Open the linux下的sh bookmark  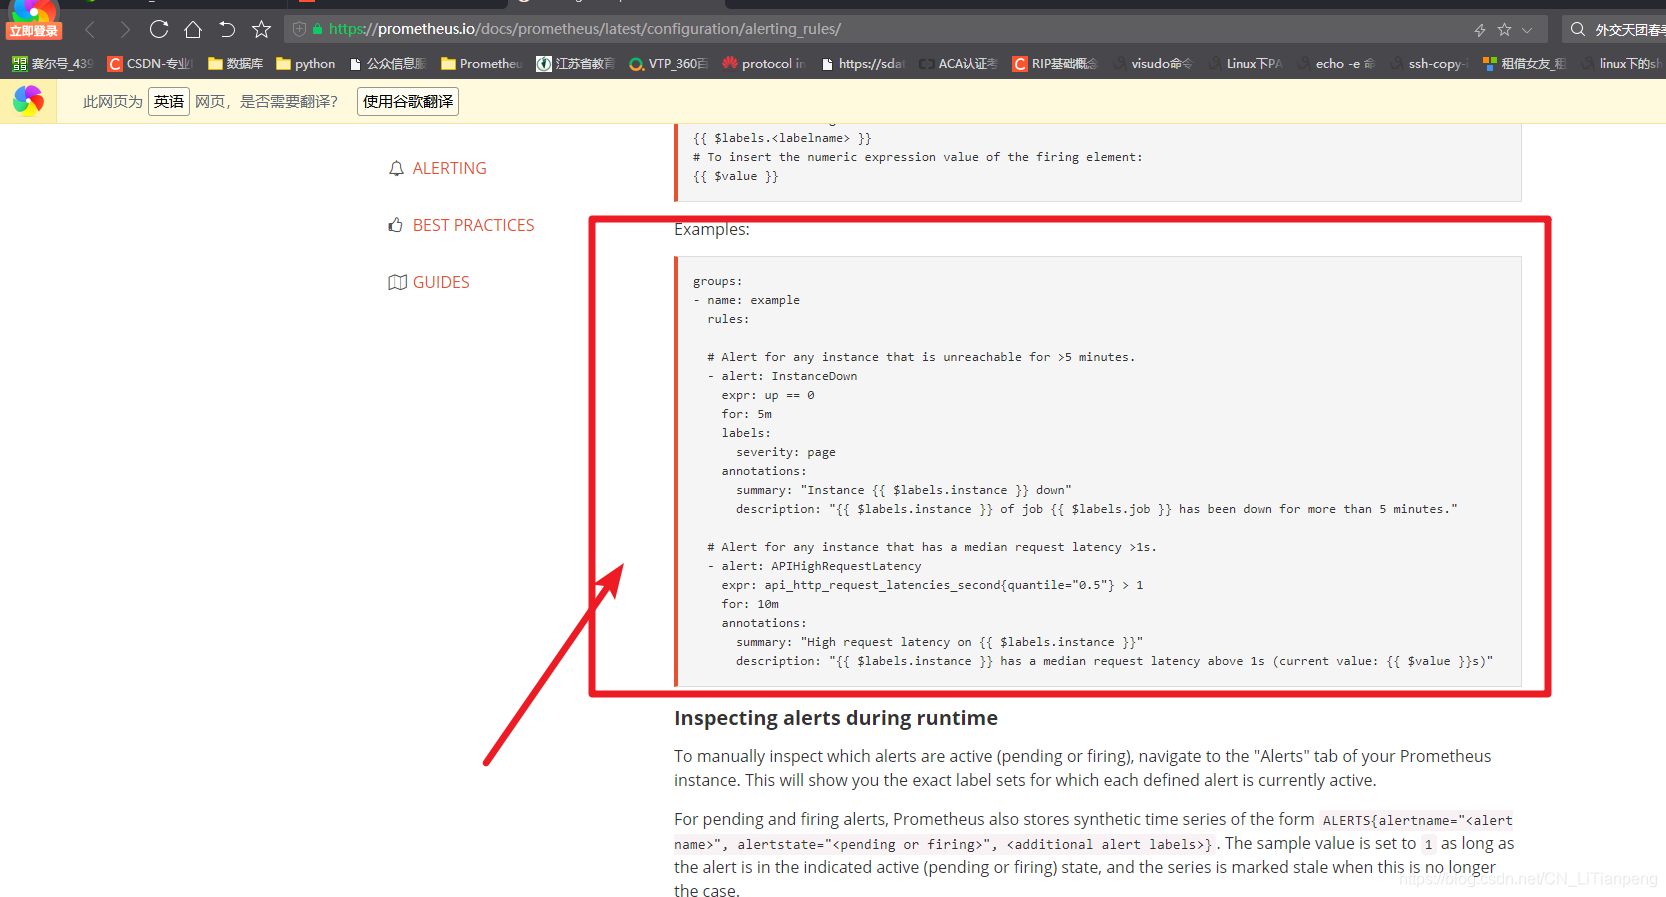pyautogui.click(x=1622, y=63)
